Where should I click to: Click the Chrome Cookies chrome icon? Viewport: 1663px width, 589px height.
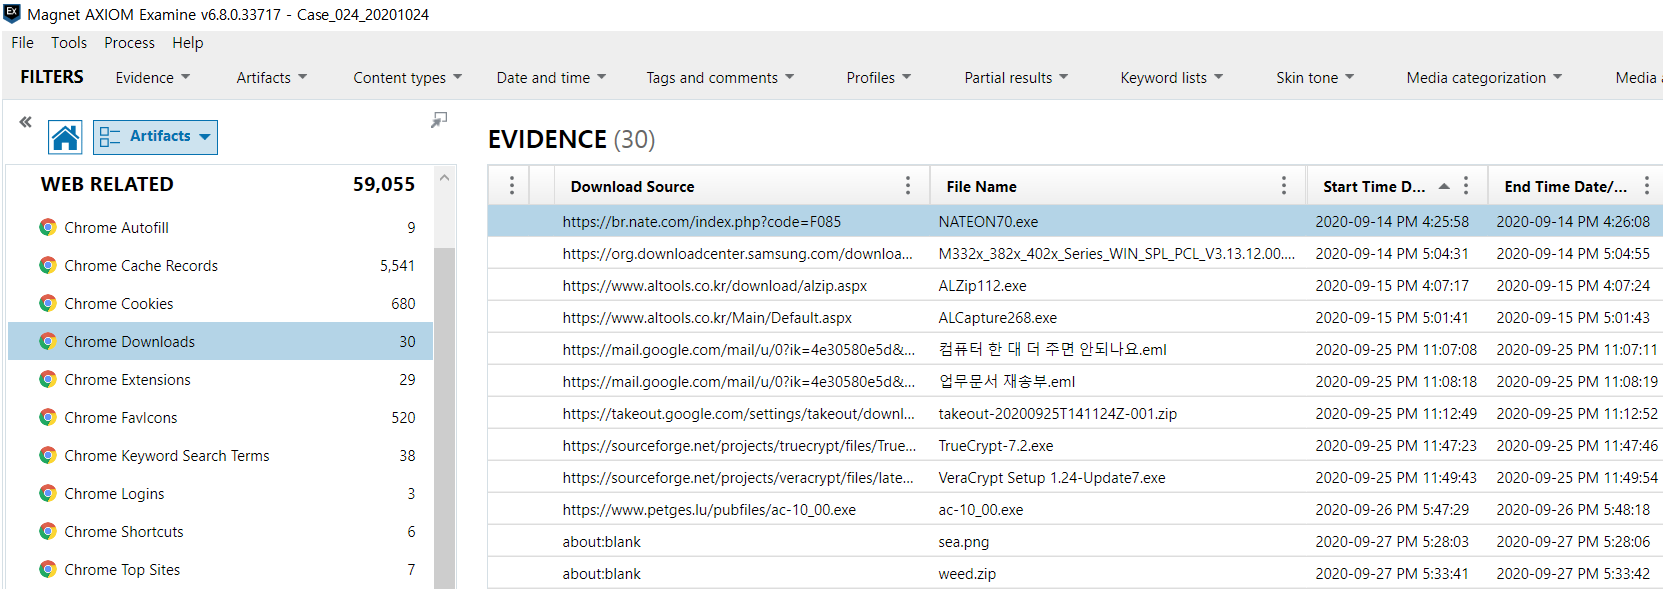[47, 303]
